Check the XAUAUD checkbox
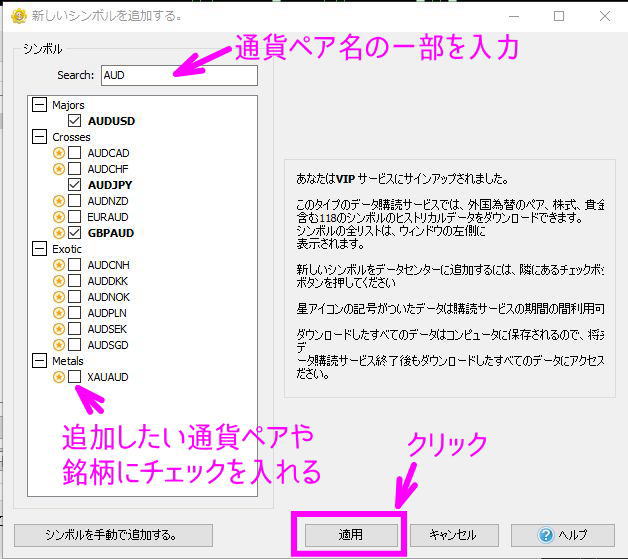The image size is (628, 559). (x=74, y=377)
